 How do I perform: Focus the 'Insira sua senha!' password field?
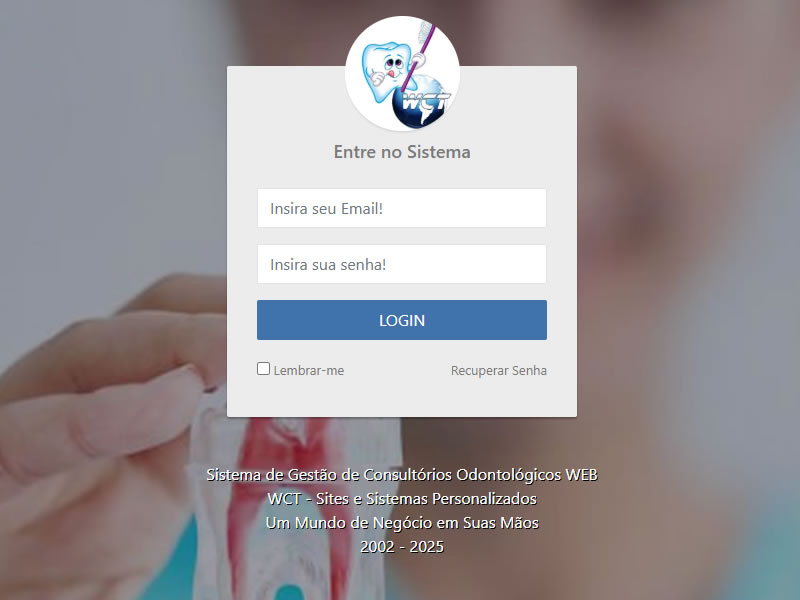402,264
